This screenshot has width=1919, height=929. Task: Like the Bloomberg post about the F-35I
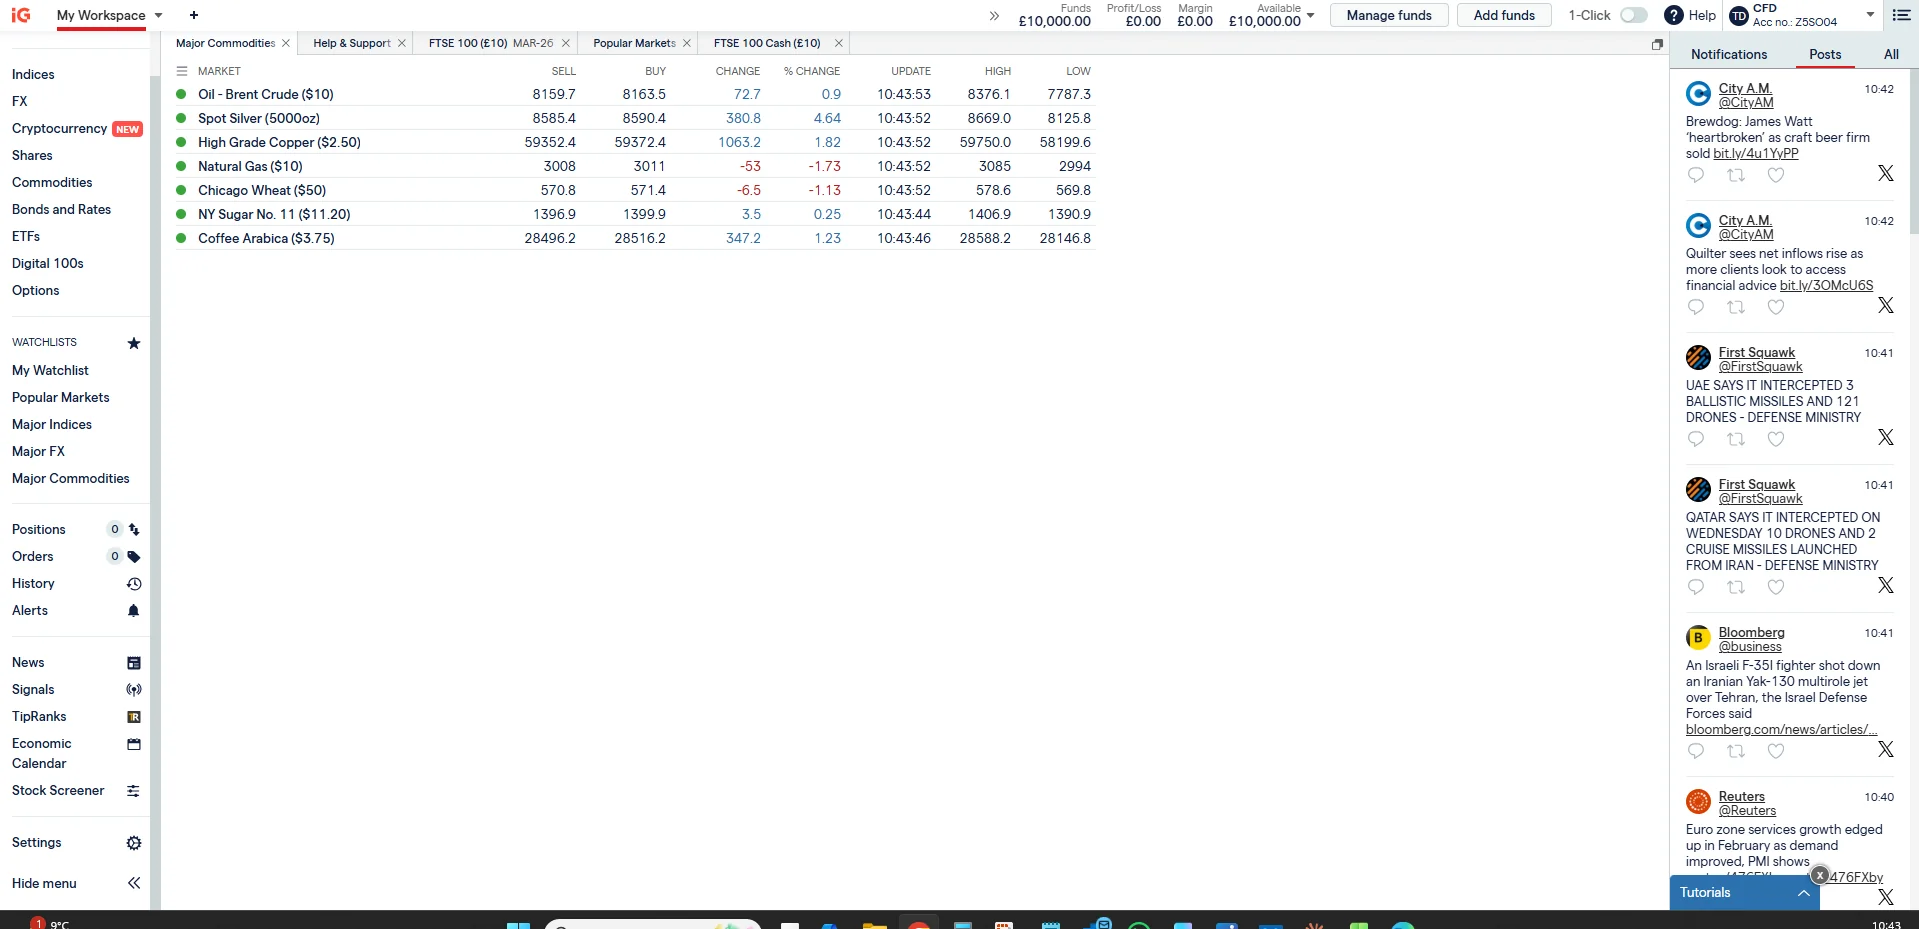coord(1777,751)
